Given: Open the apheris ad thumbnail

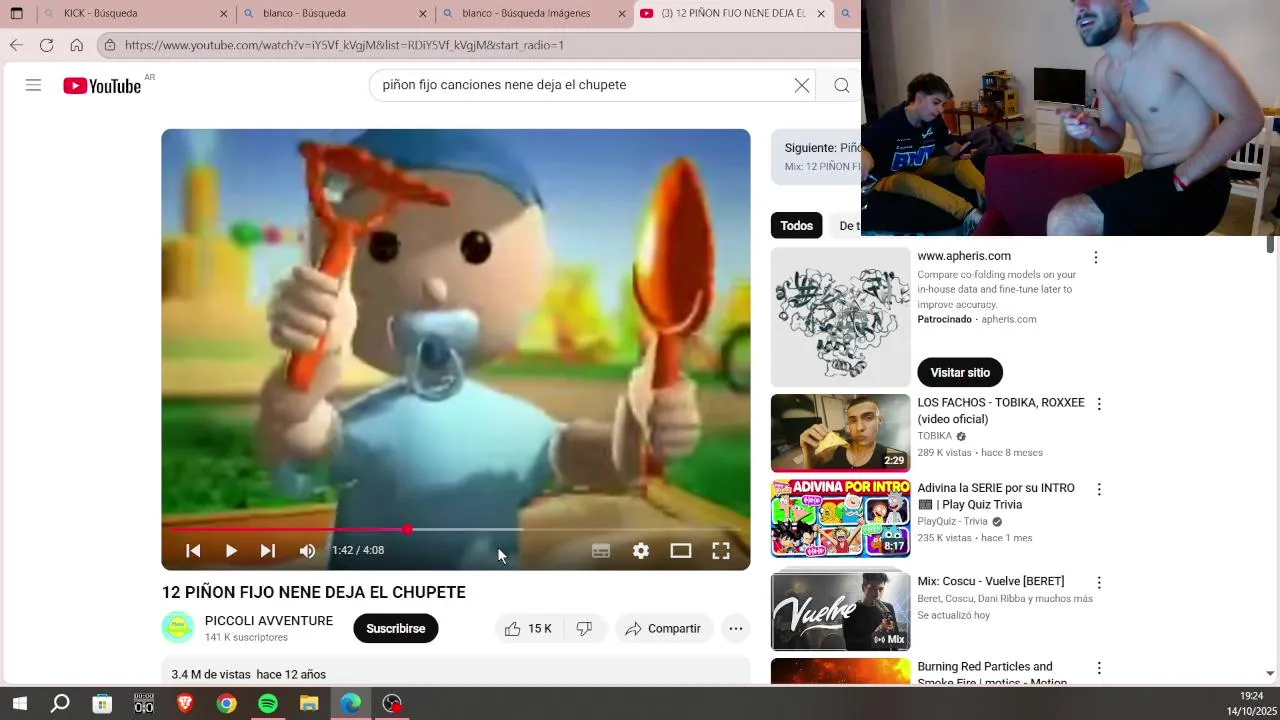Looking at the screenshot, I should pyautogui.click(x=841, y=317).
